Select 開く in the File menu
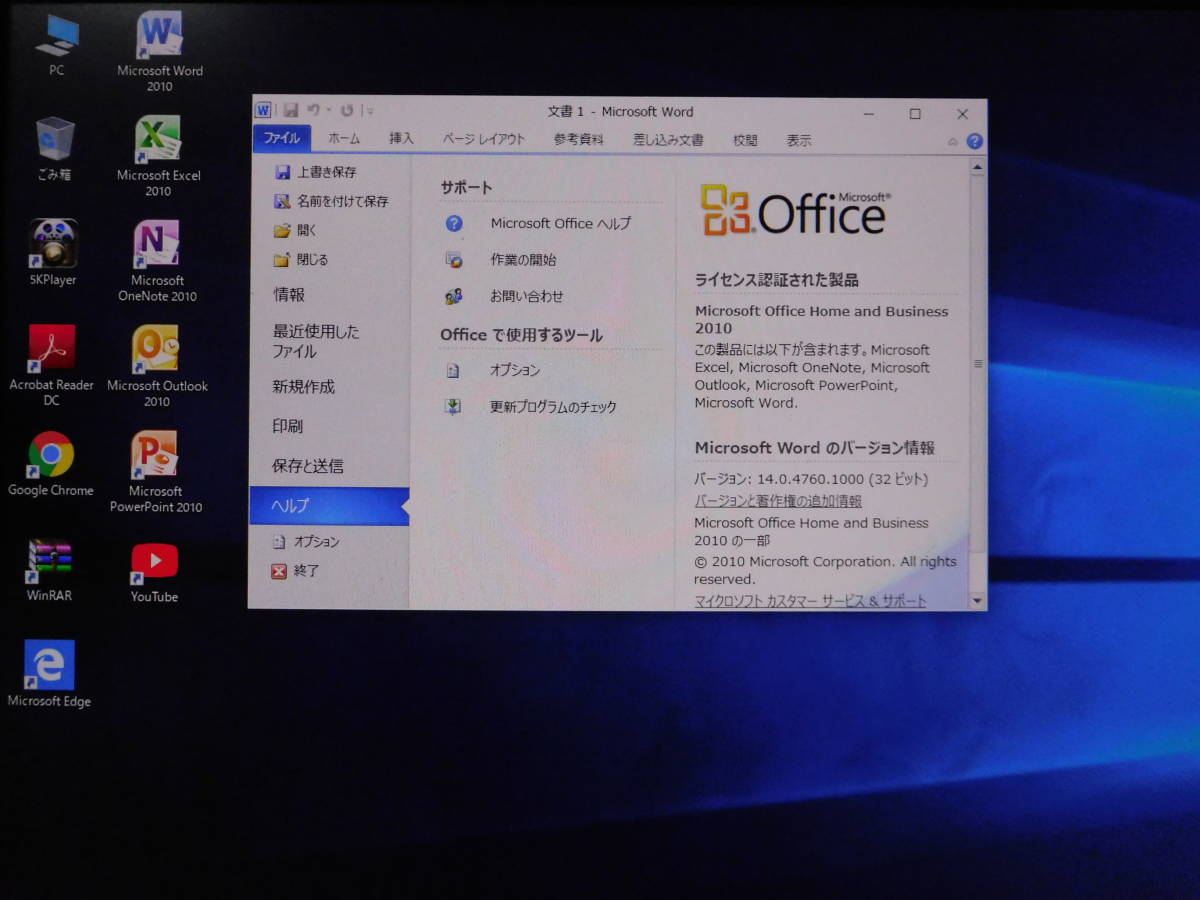This screenshot has width=1200, height=900. [295, 230]
